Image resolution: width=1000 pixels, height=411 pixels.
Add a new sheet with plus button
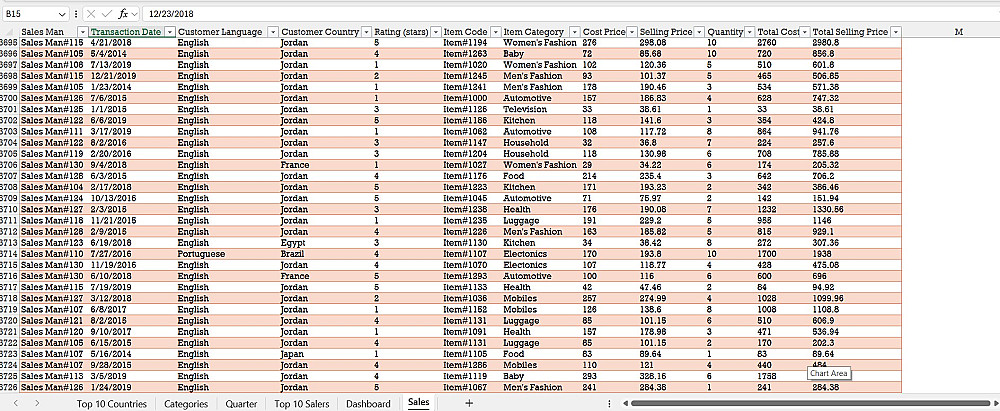(x=469, y=403)
